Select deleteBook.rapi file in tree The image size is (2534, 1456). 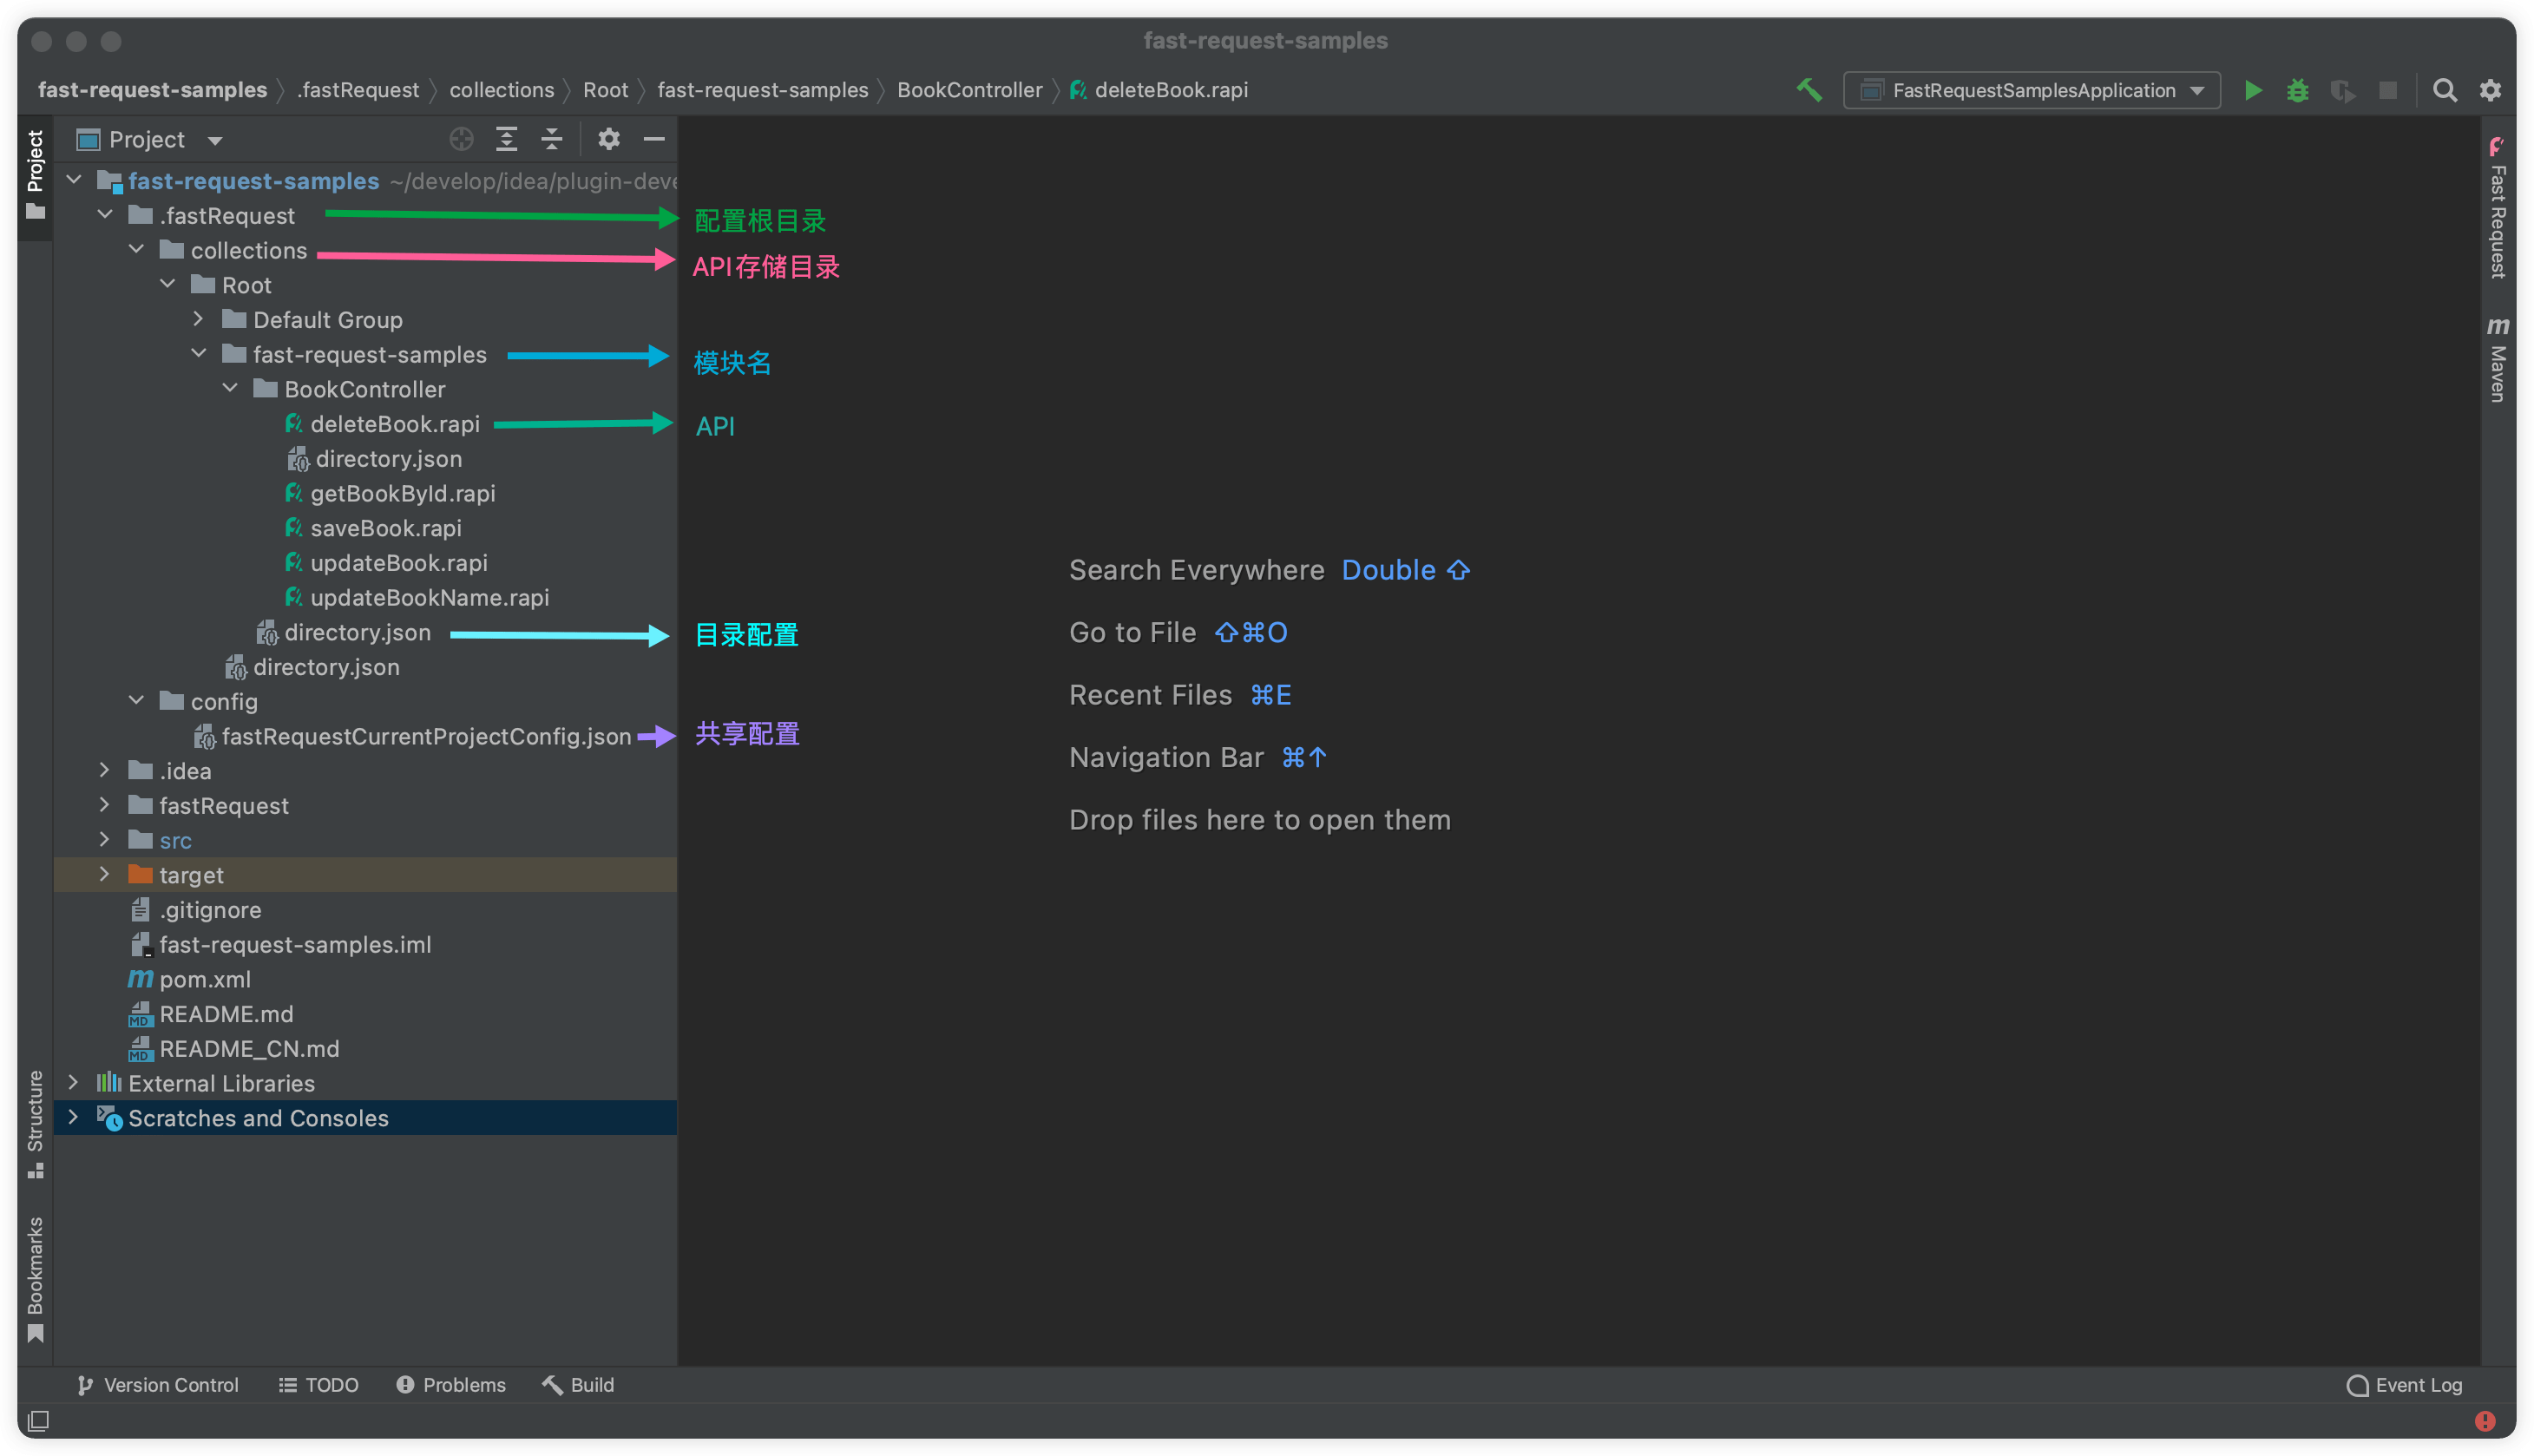tap(394, 424)
